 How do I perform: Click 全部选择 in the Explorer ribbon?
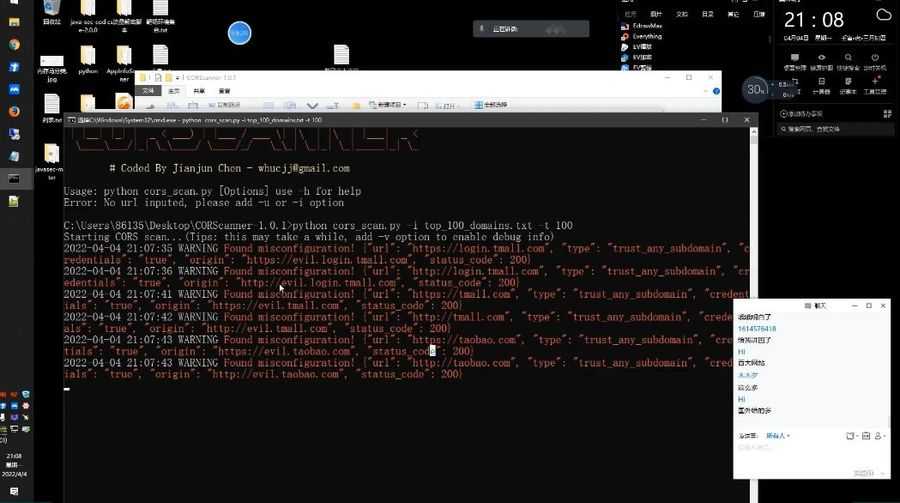tap(492, 105)
